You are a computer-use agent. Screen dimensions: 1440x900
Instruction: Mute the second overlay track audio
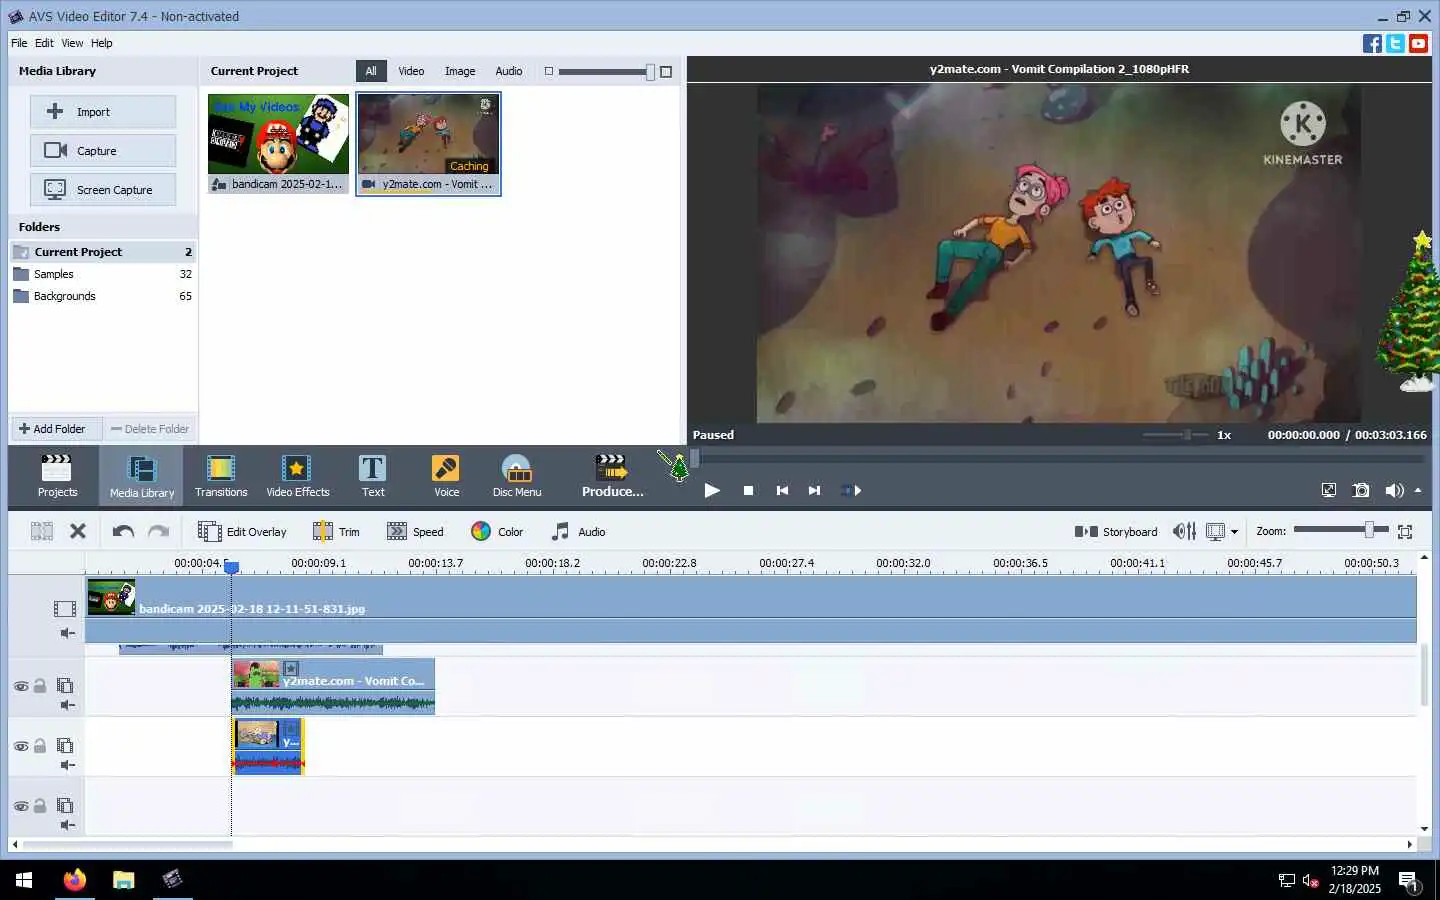[x=67, y=765]
